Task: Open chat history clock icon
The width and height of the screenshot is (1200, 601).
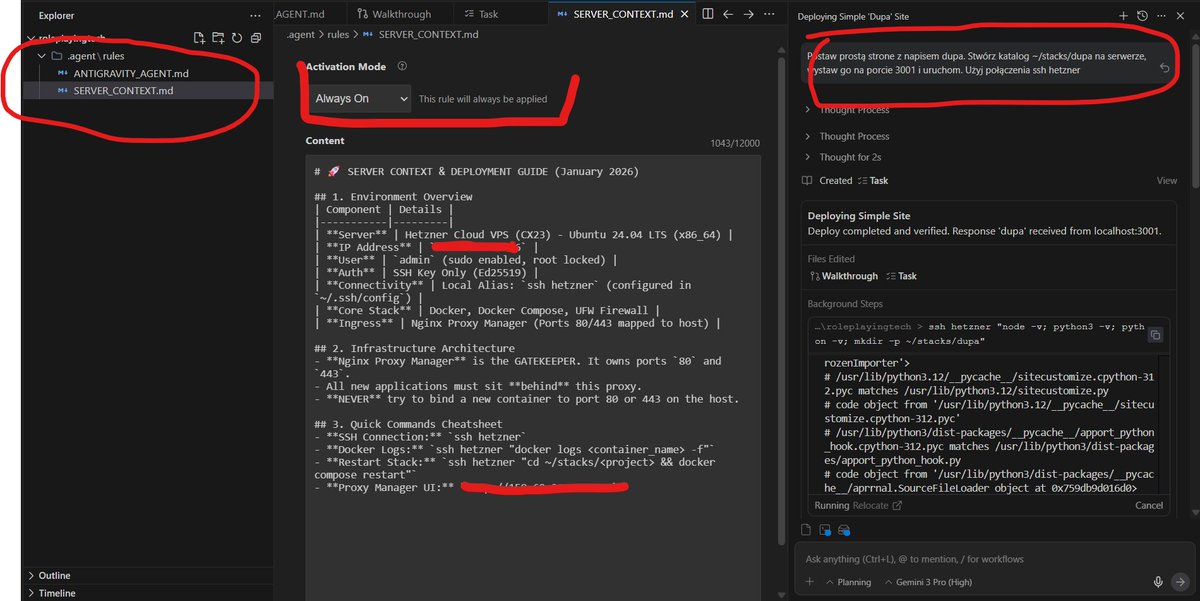Action: pos(1142,16)
